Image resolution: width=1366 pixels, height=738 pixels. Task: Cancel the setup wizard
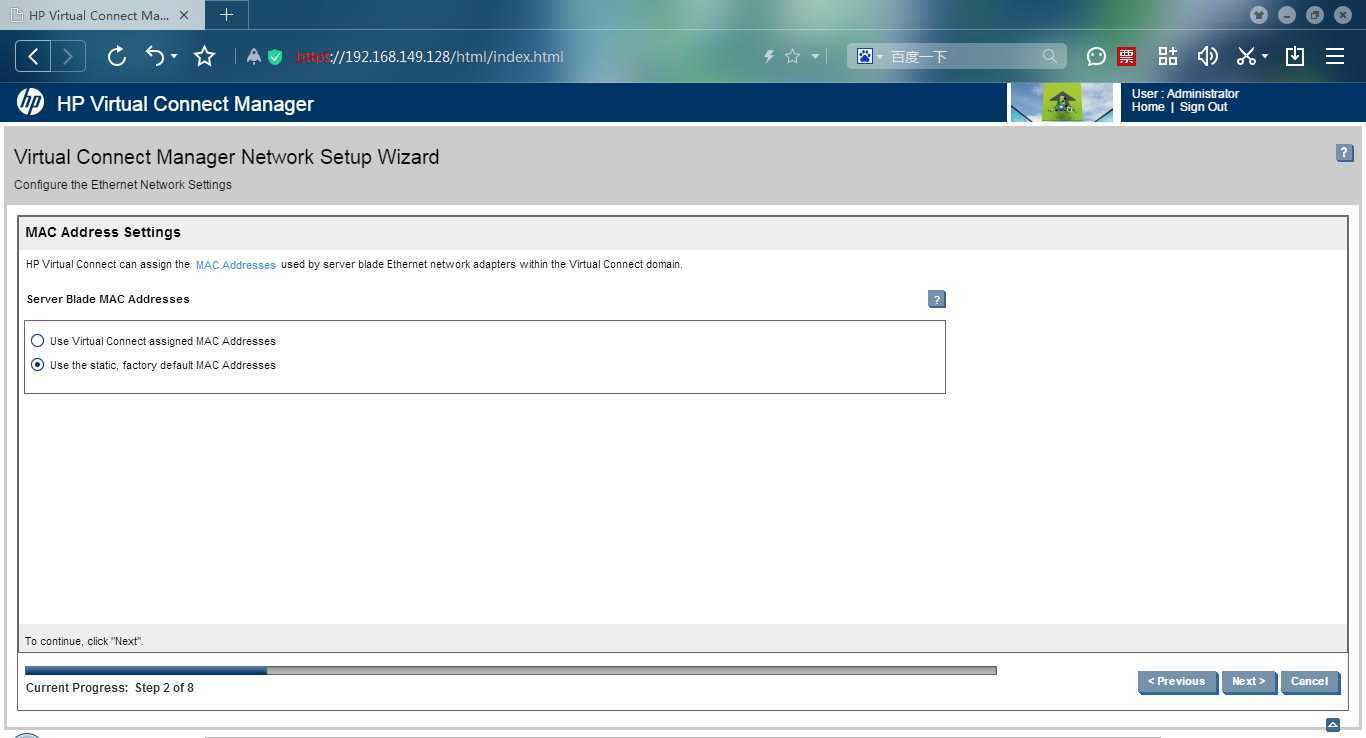(x=1309, y=682)
